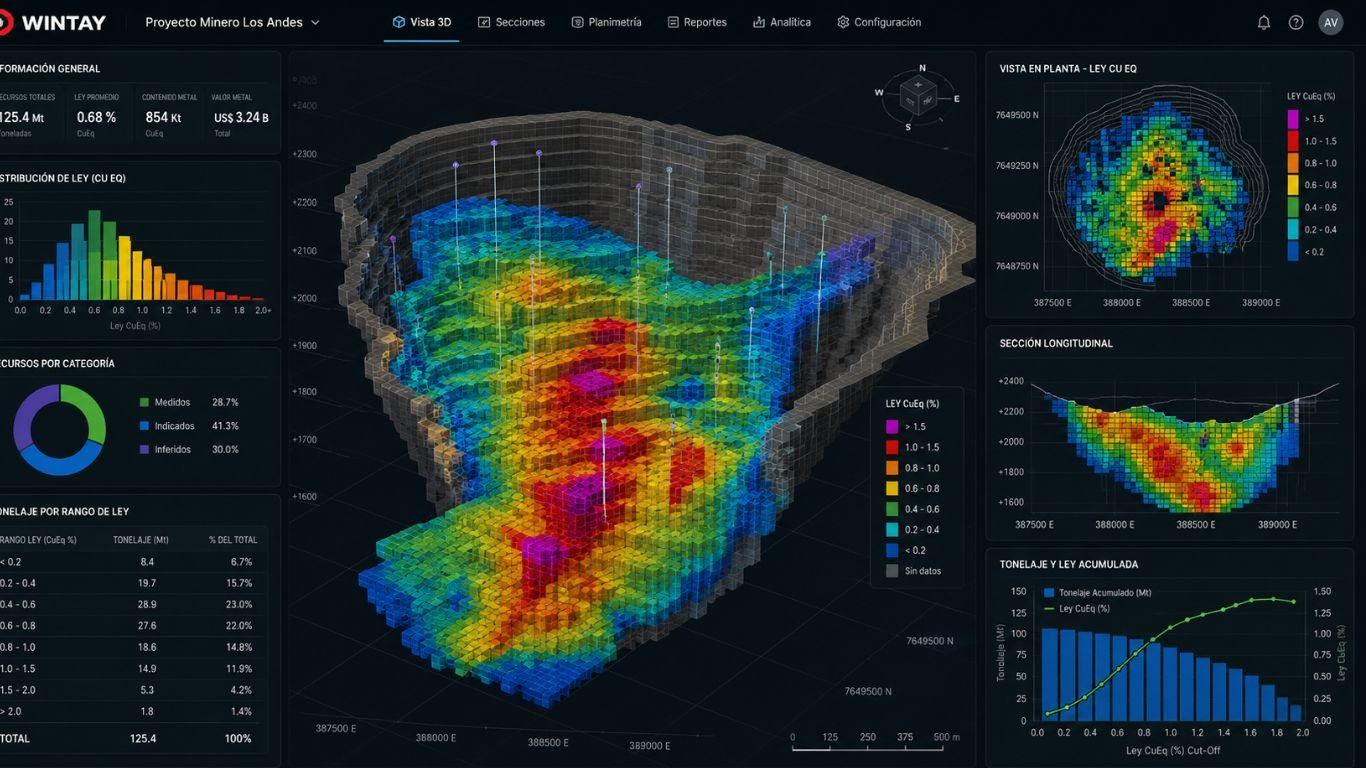
Task: Select cyan 0.2 - 0.4 swatch in main legend
Action: (x=892, y=529)
